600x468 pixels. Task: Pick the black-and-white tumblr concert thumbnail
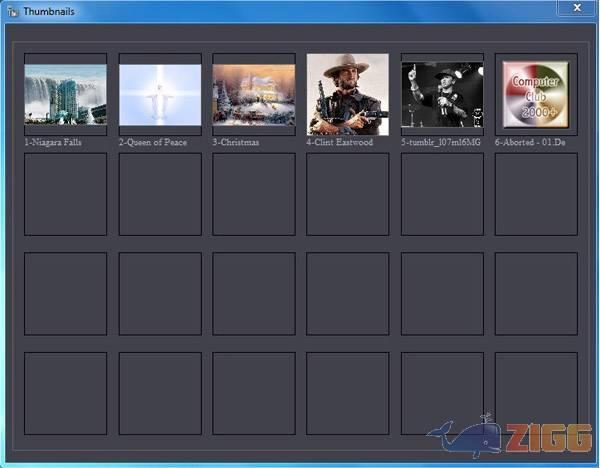tap(442, 95)
